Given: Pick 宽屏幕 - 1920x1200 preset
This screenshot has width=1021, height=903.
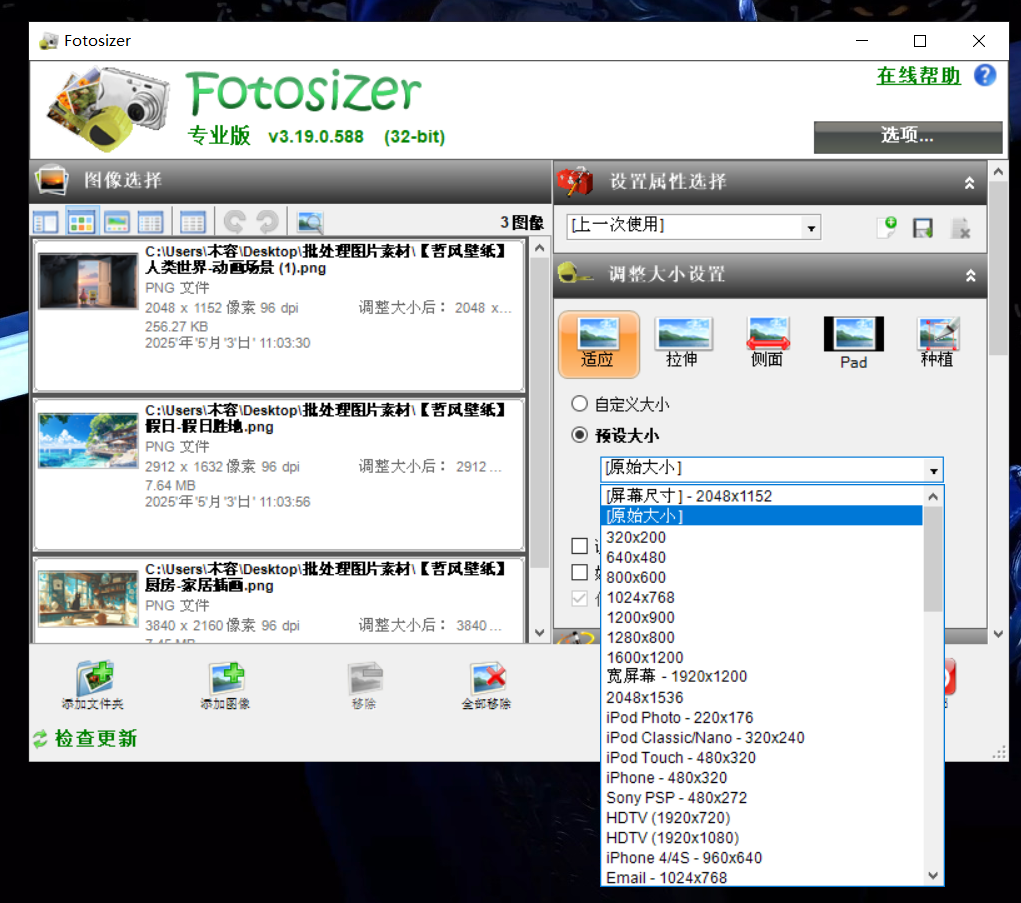Looking at the screenshot, I should coord(761,676).
